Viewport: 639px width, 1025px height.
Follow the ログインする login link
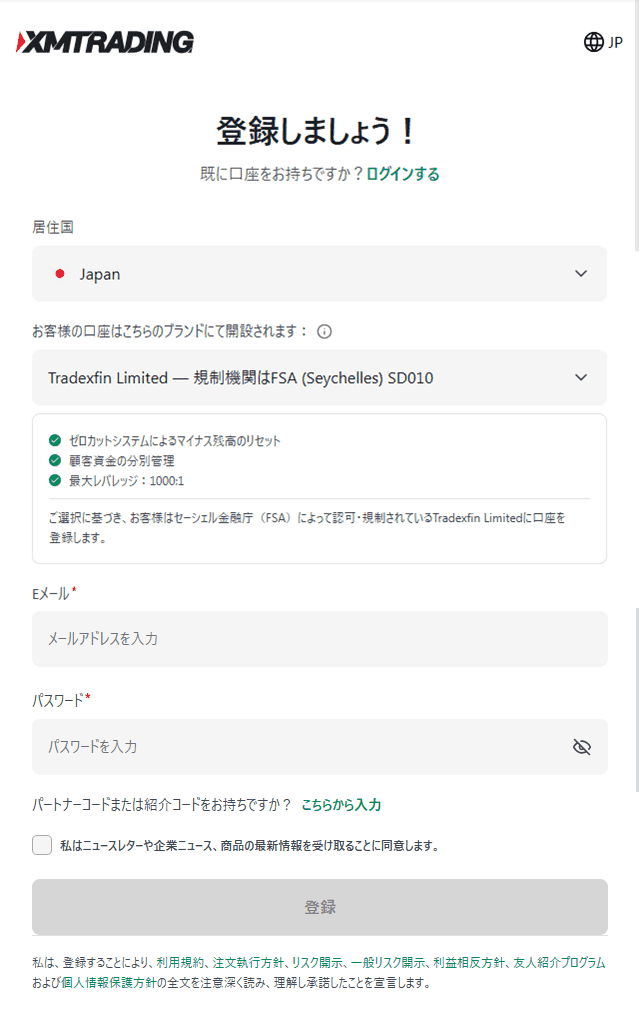pyautogui.click(x=402, y=174)
